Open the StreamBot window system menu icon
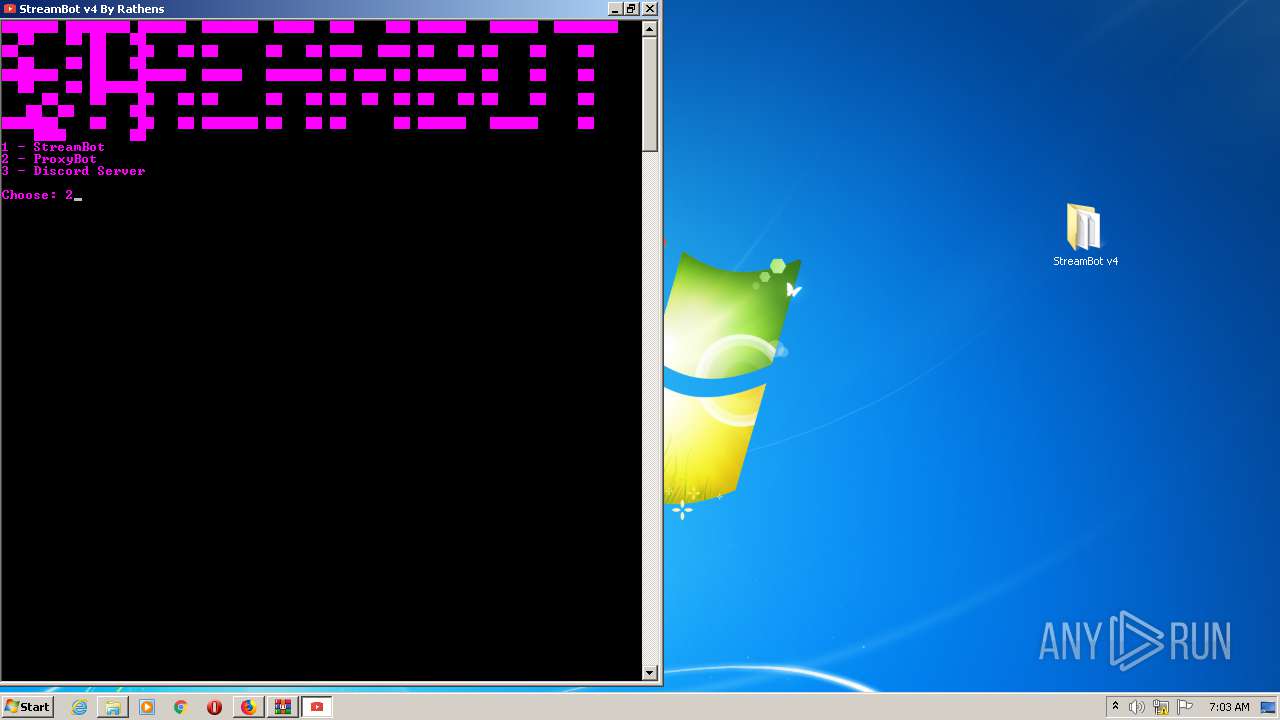The height and width of the screenshot is (720, 1280). click(x=10, y=8)
